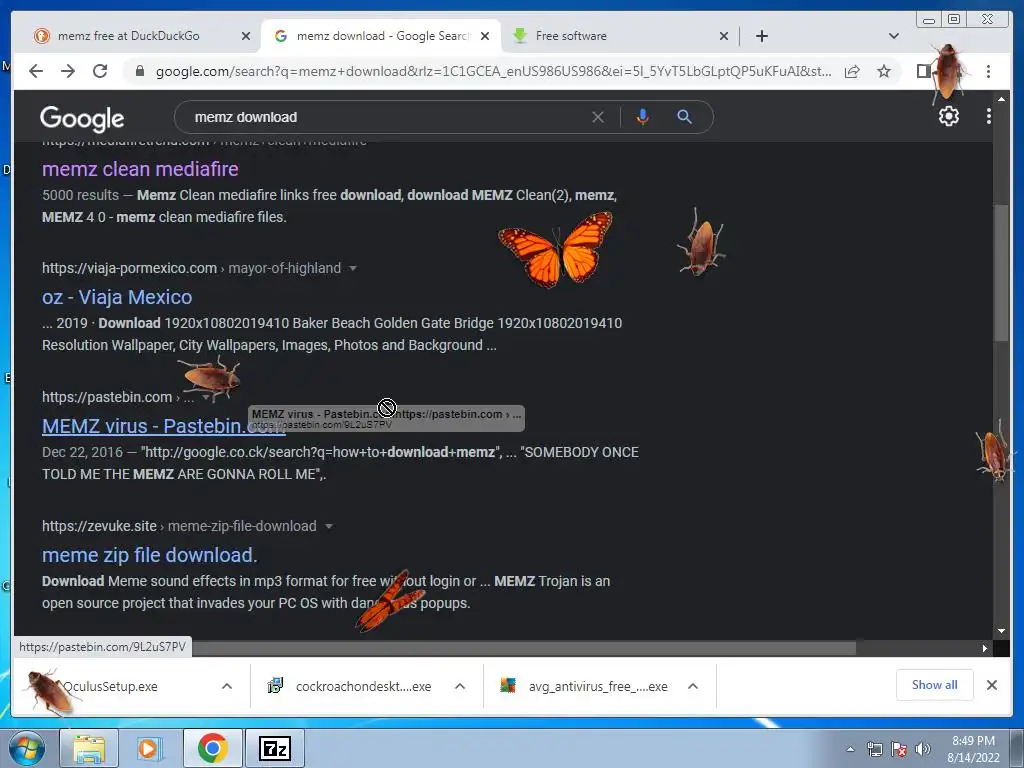Switch to memz download Google Search tab
Viewport: 1024px width, 768px height.
383,36
